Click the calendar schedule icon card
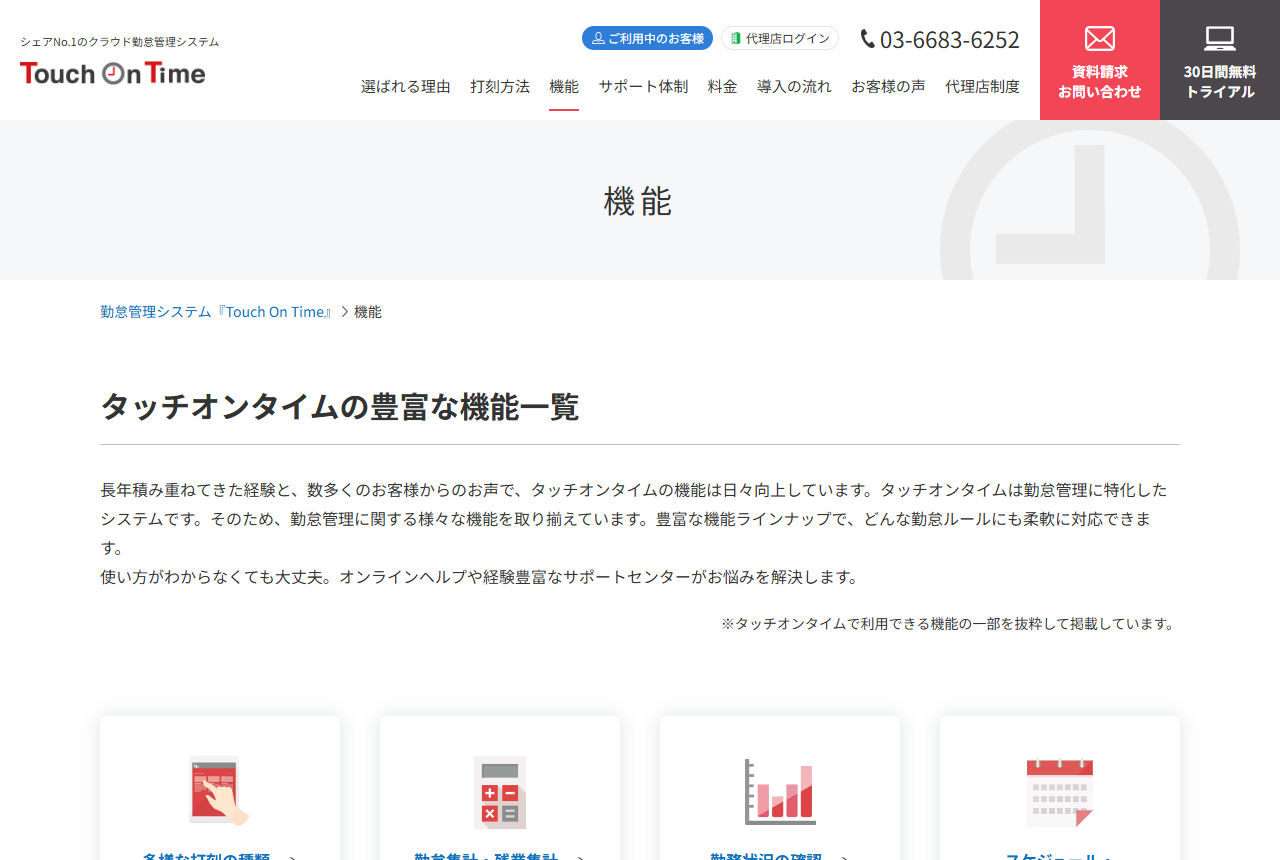The width and height of the screenshot is (1280, 860). pos(1060,791)
